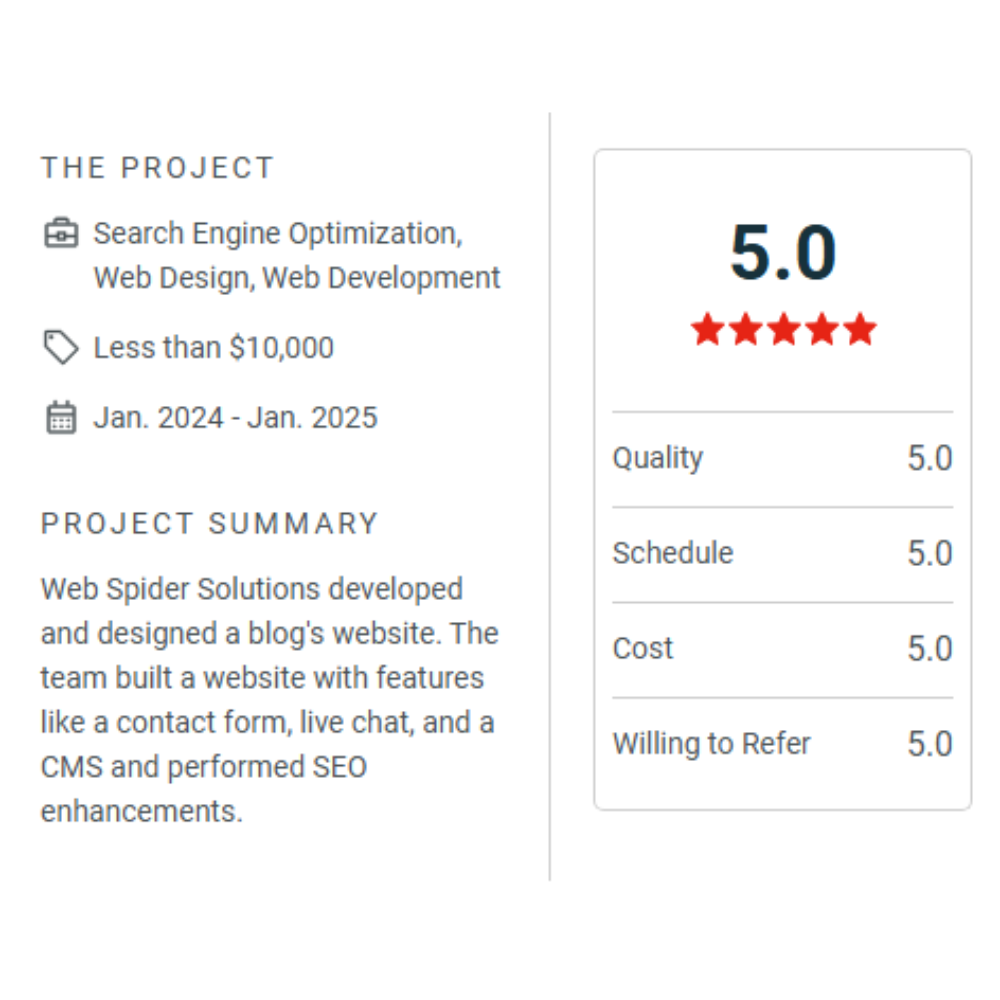The image size is (1000, 1000).
Task: Click the Jan. 2024 - Jan. 2025 date range
Action: click(x=236, y=418)
